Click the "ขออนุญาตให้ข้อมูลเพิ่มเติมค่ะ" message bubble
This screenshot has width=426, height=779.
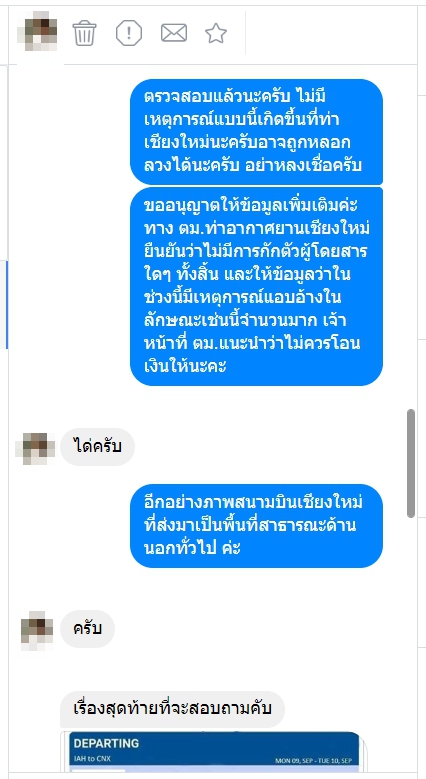tap(256, 286)
